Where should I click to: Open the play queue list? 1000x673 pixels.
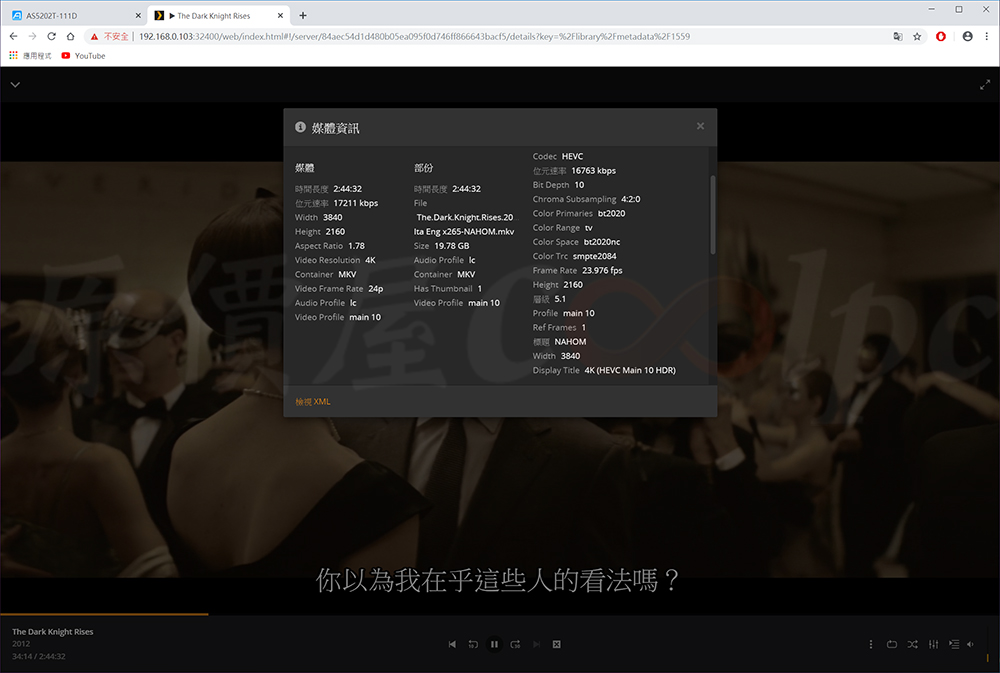point(954,644)
